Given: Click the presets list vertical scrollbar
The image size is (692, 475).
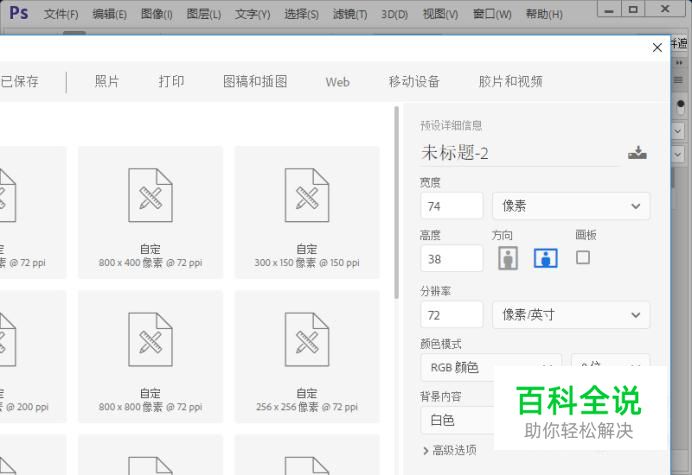Looking at the screenshot, I should click(x=397, y=203).
